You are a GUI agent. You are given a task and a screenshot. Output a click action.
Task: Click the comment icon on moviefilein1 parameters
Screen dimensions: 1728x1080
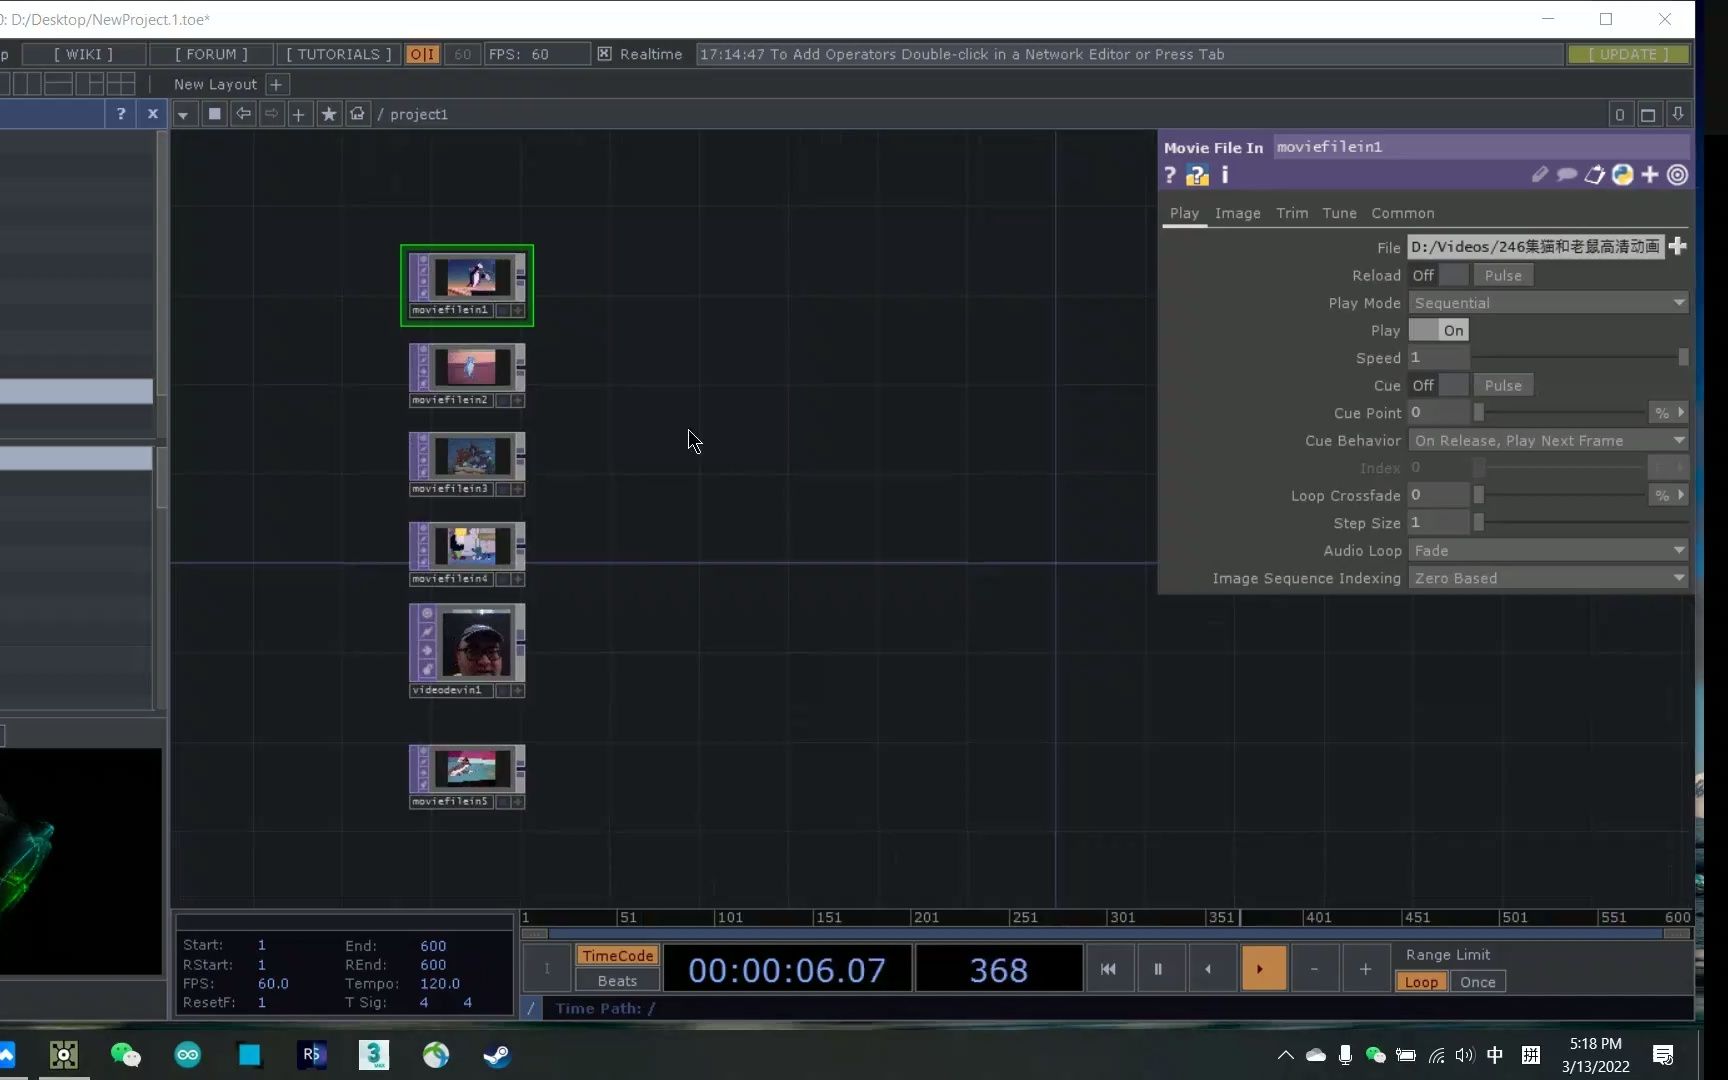tap(1566, 174)
